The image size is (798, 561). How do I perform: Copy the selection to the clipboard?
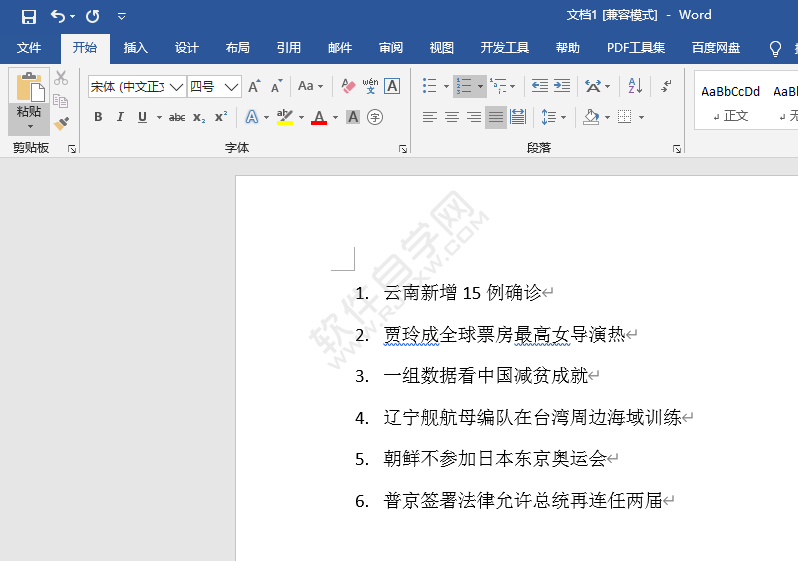click(61, 101)
